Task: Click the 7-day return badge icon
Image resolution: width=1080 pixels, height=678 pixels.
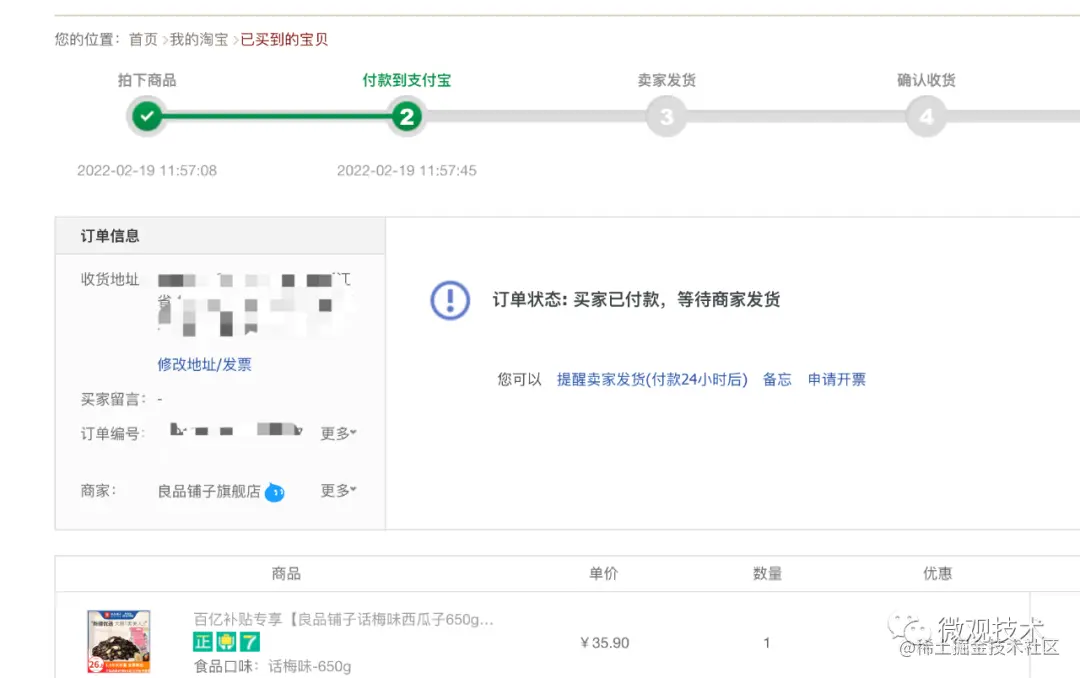Action: coord(249,641)
